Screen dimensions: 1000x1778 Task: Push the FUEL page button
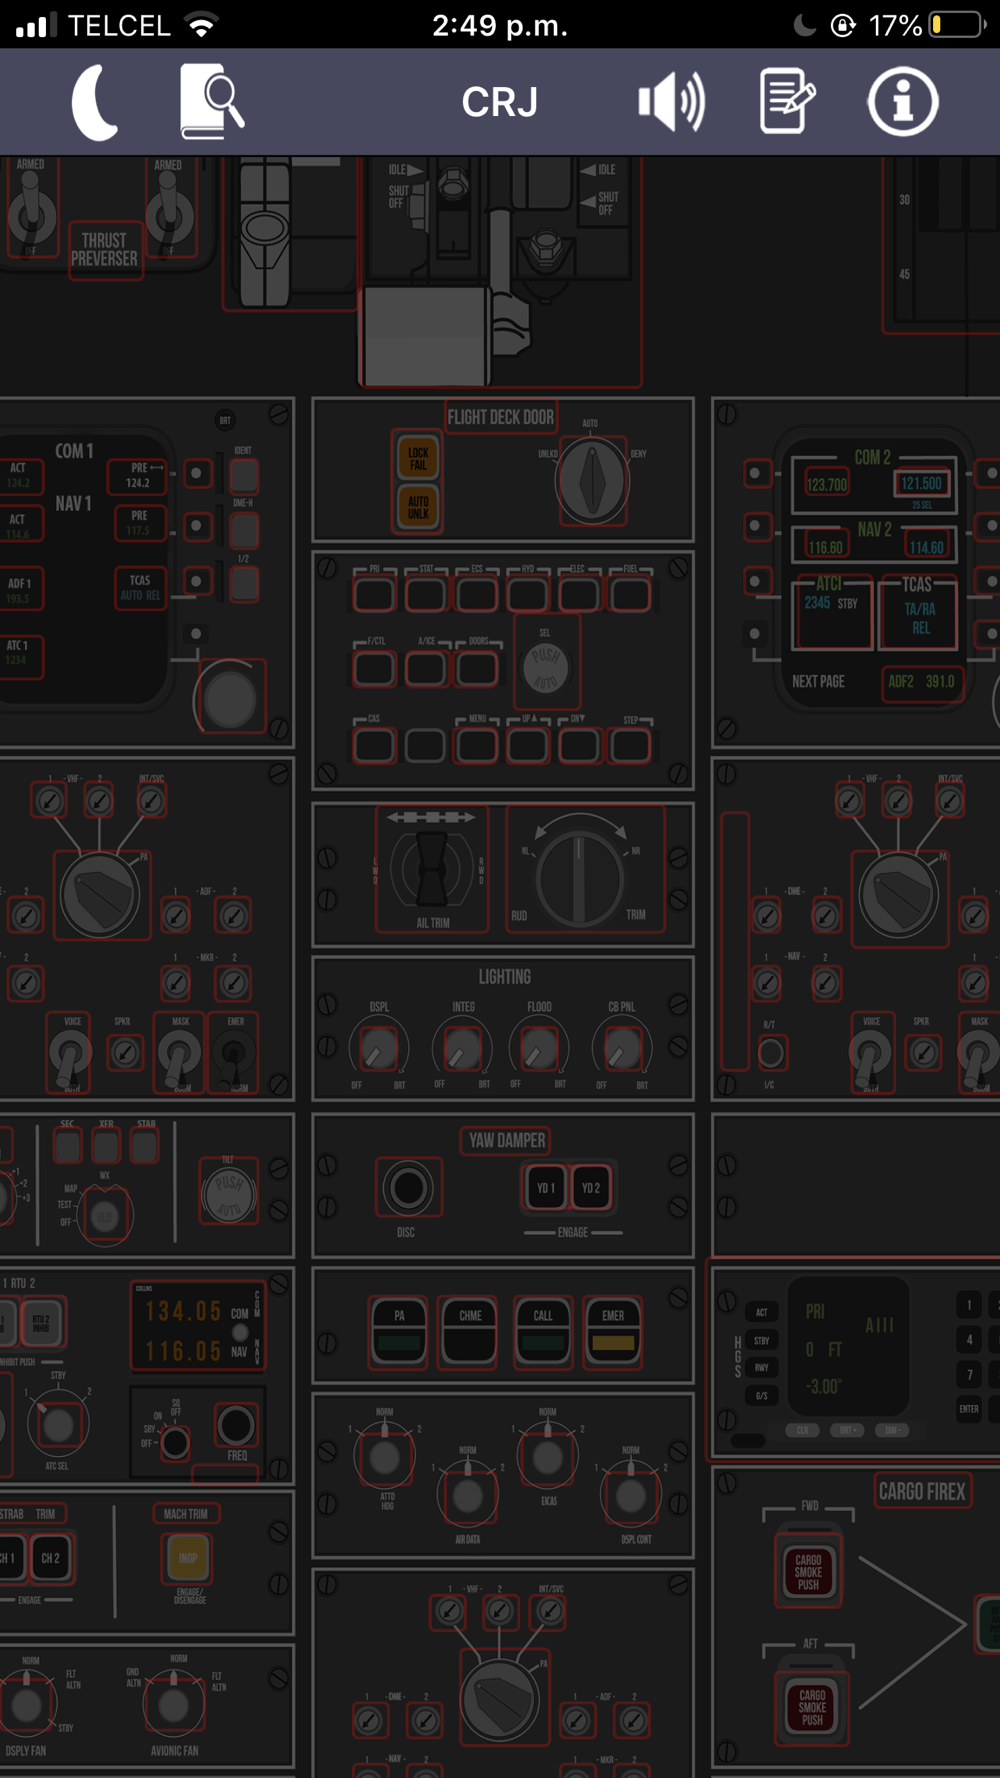coord(630,595)
